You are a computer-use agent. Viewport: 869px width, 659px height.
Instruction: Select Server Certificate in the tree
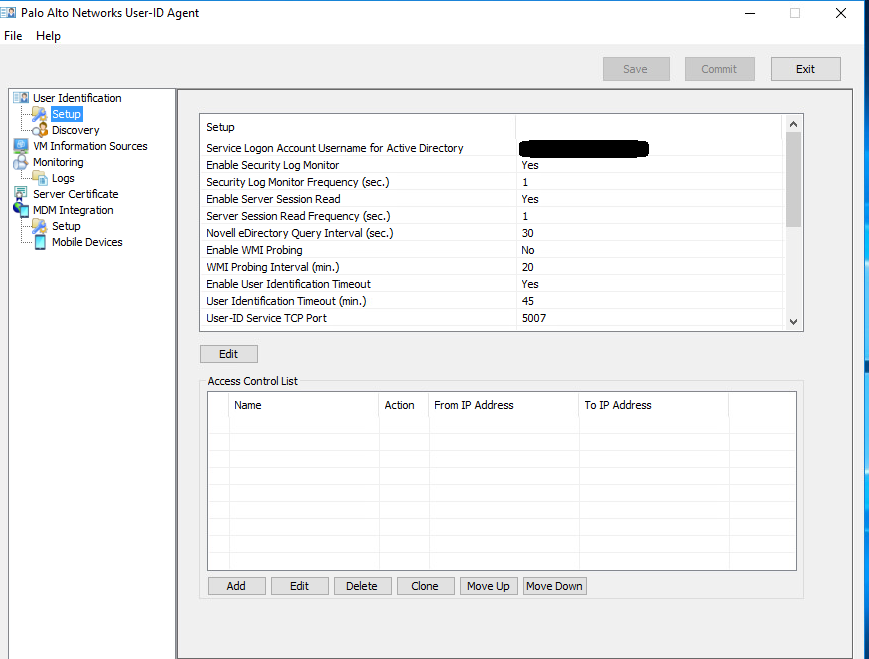(76, 194)
